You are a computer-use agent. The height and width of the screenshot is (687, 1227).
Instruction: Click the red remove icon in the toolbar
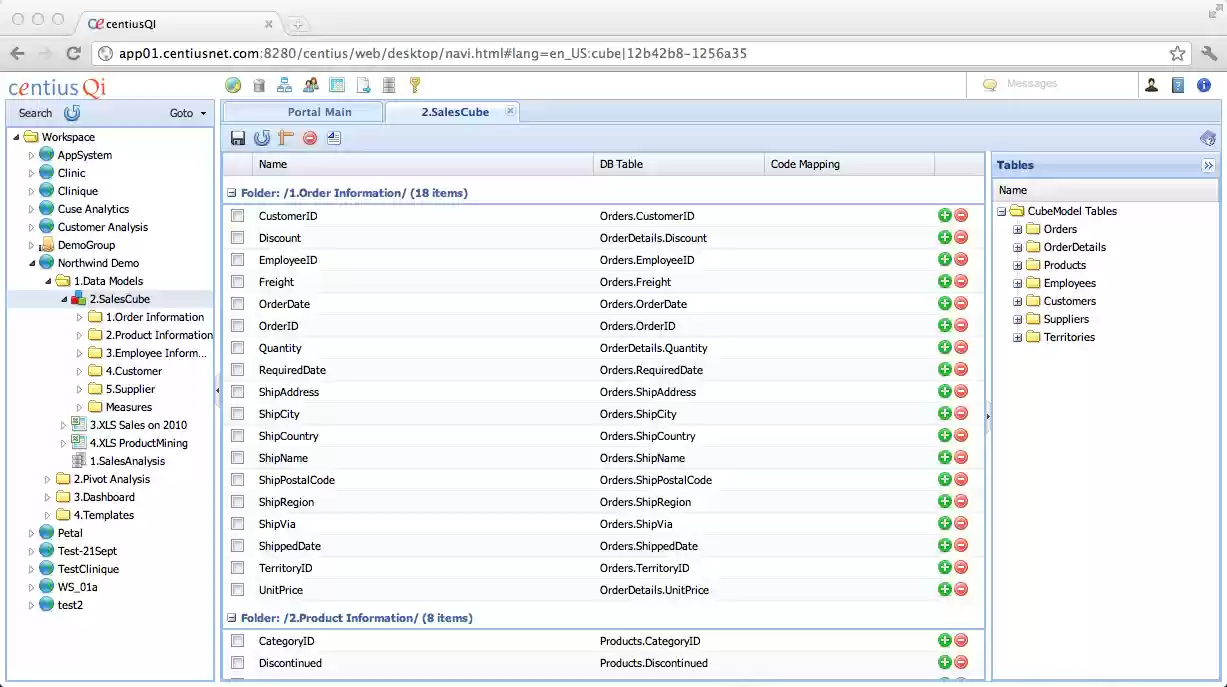click(308, 138)
